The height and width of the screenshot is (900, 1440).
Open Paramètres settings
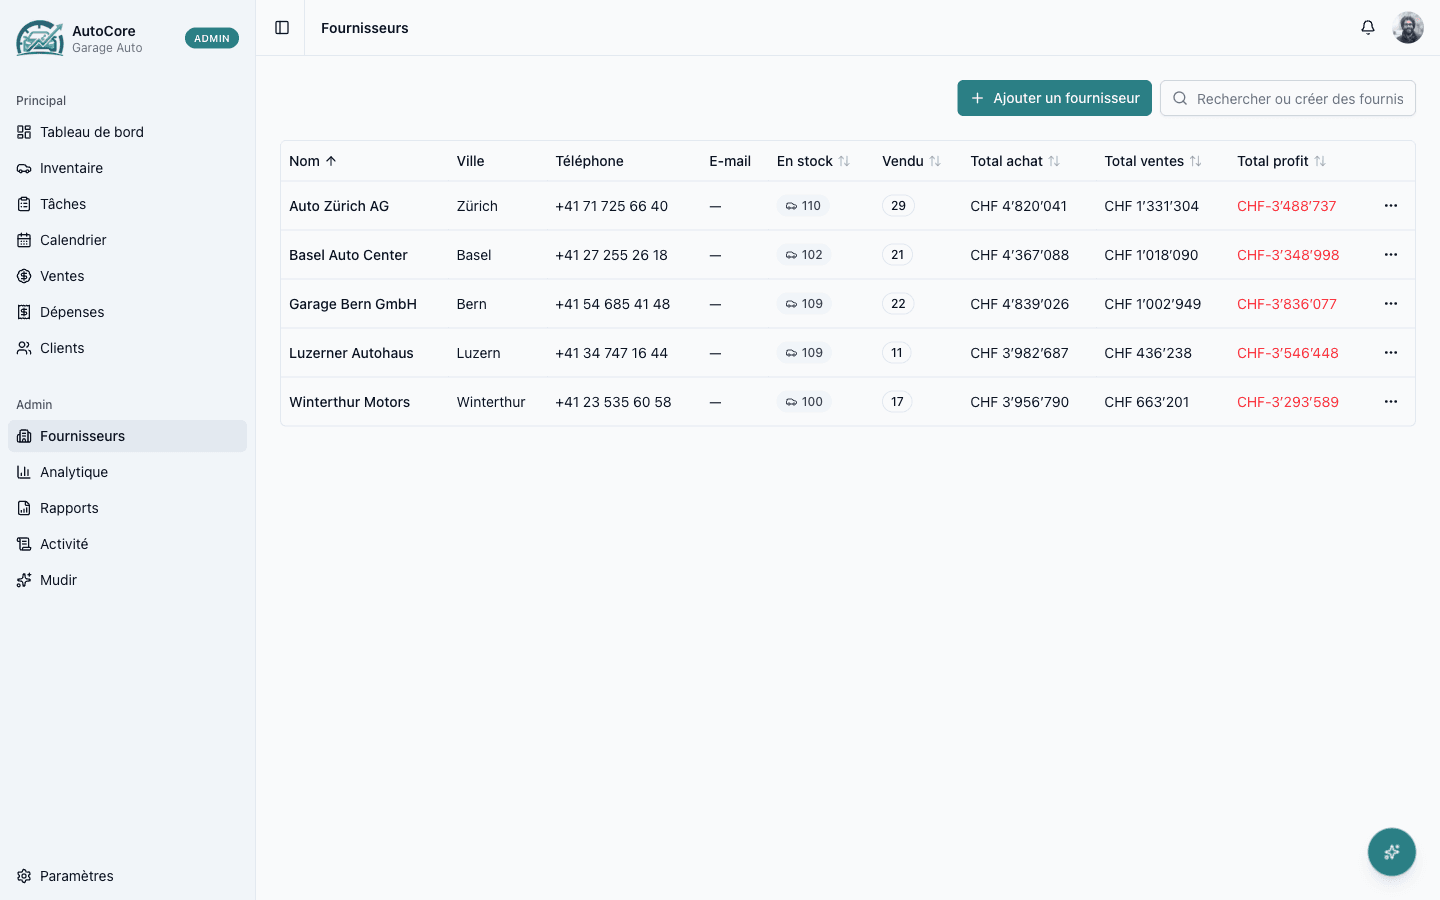click(76, 876)
